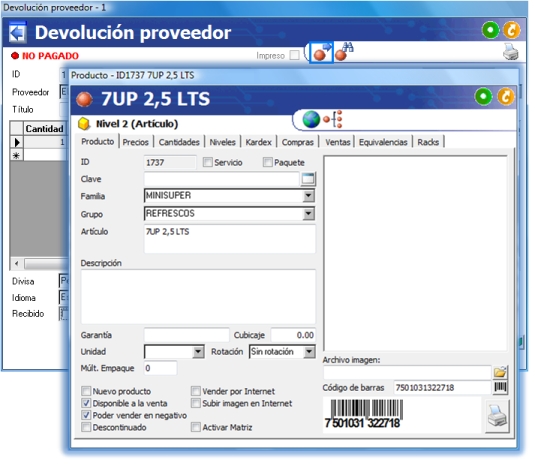Browse image file with the folder icon
Viewport: 535px width, 466px height.
pyautogui.click(x=500, y=373)
